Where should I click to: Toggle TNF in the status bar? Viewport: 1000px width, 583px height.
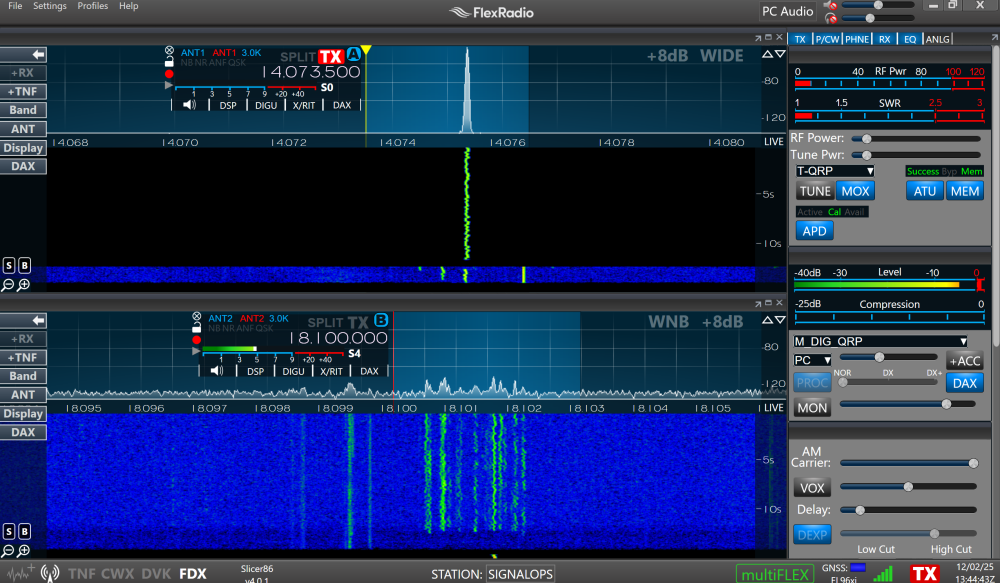tap(82, 573)
